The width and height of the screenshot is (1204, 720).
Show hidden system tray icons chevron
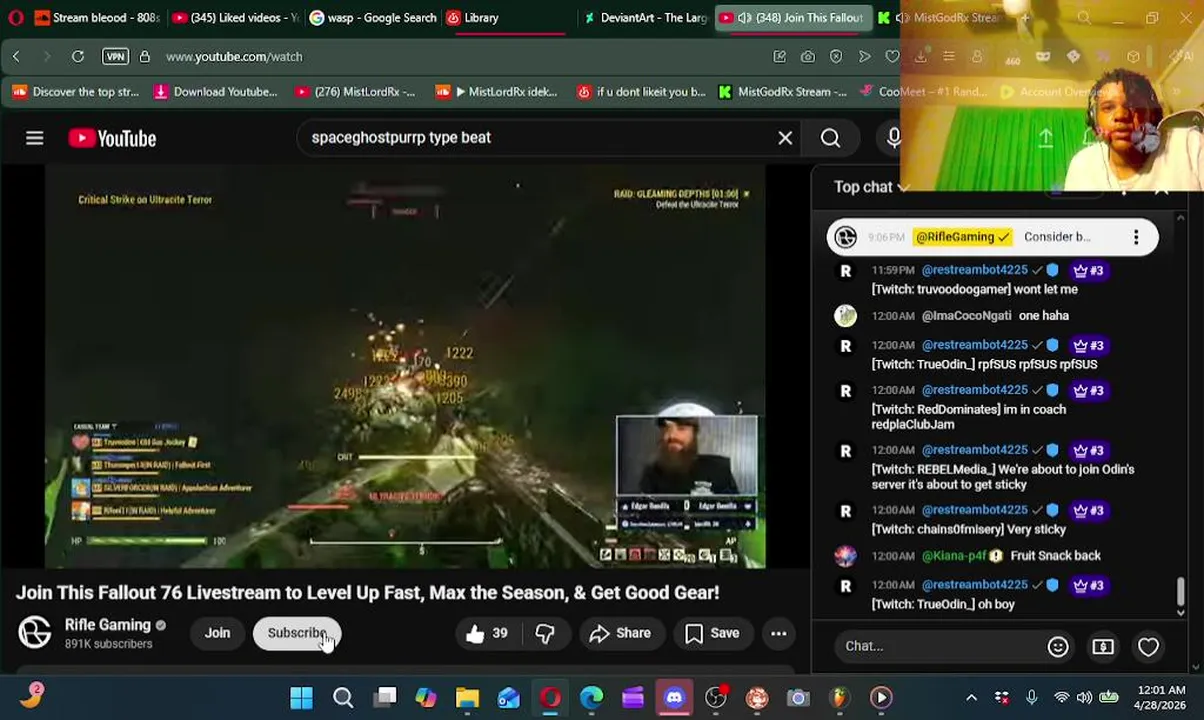971,698
